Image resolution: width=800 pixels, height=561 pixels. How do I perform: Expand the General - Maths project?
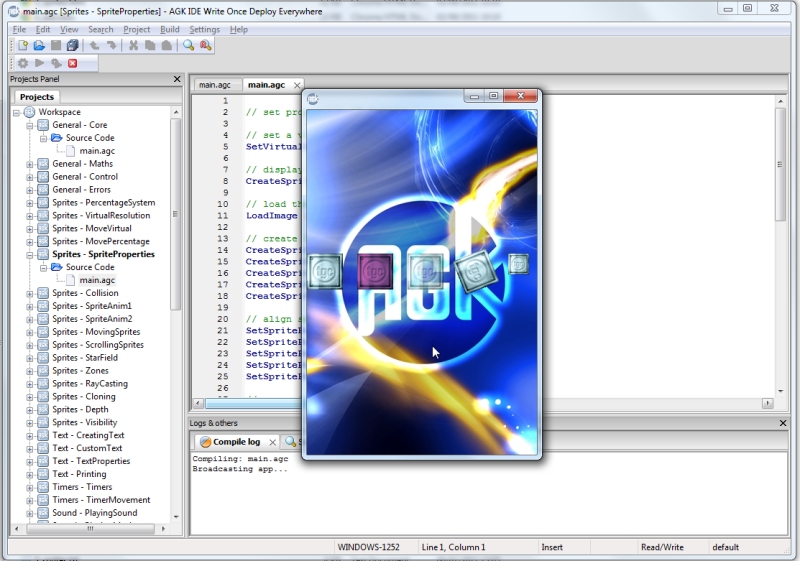coord(30,164)
